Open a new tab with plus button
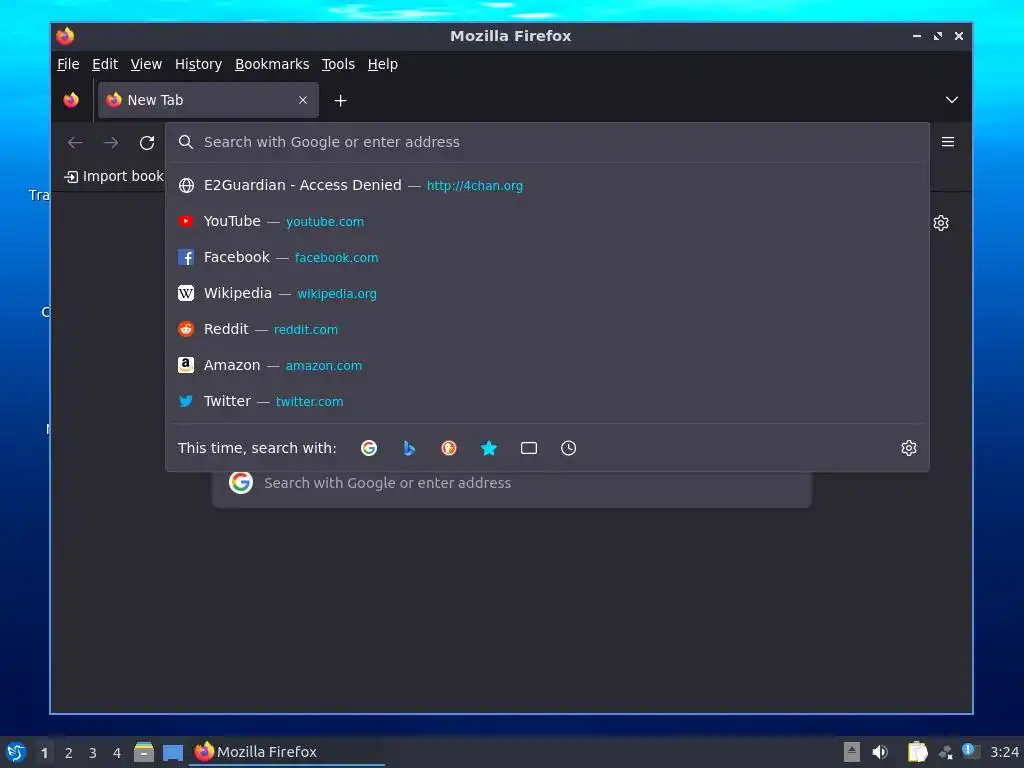 pyautogui.click(x=340, y=101)
